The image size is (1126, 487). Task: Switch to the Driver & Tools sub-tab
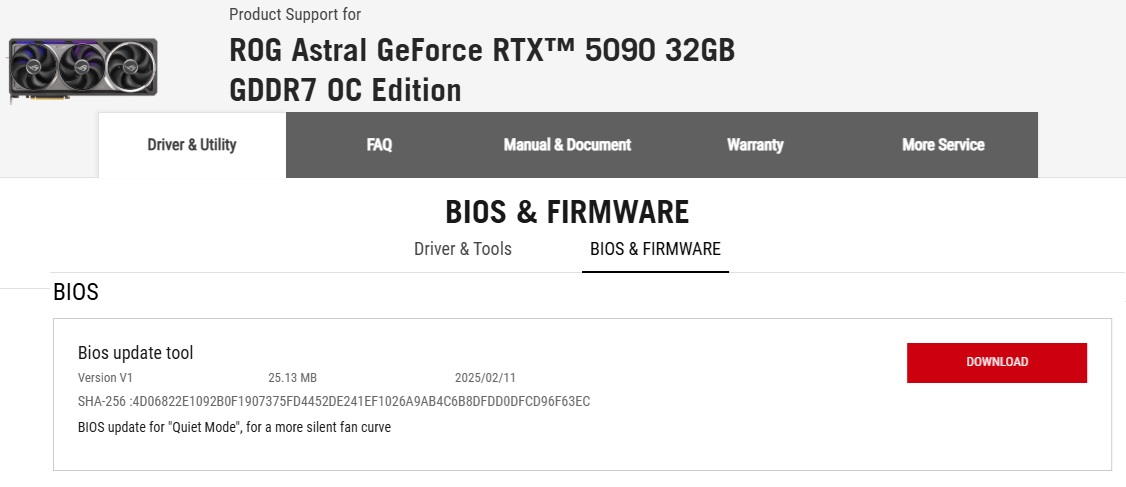462,249
